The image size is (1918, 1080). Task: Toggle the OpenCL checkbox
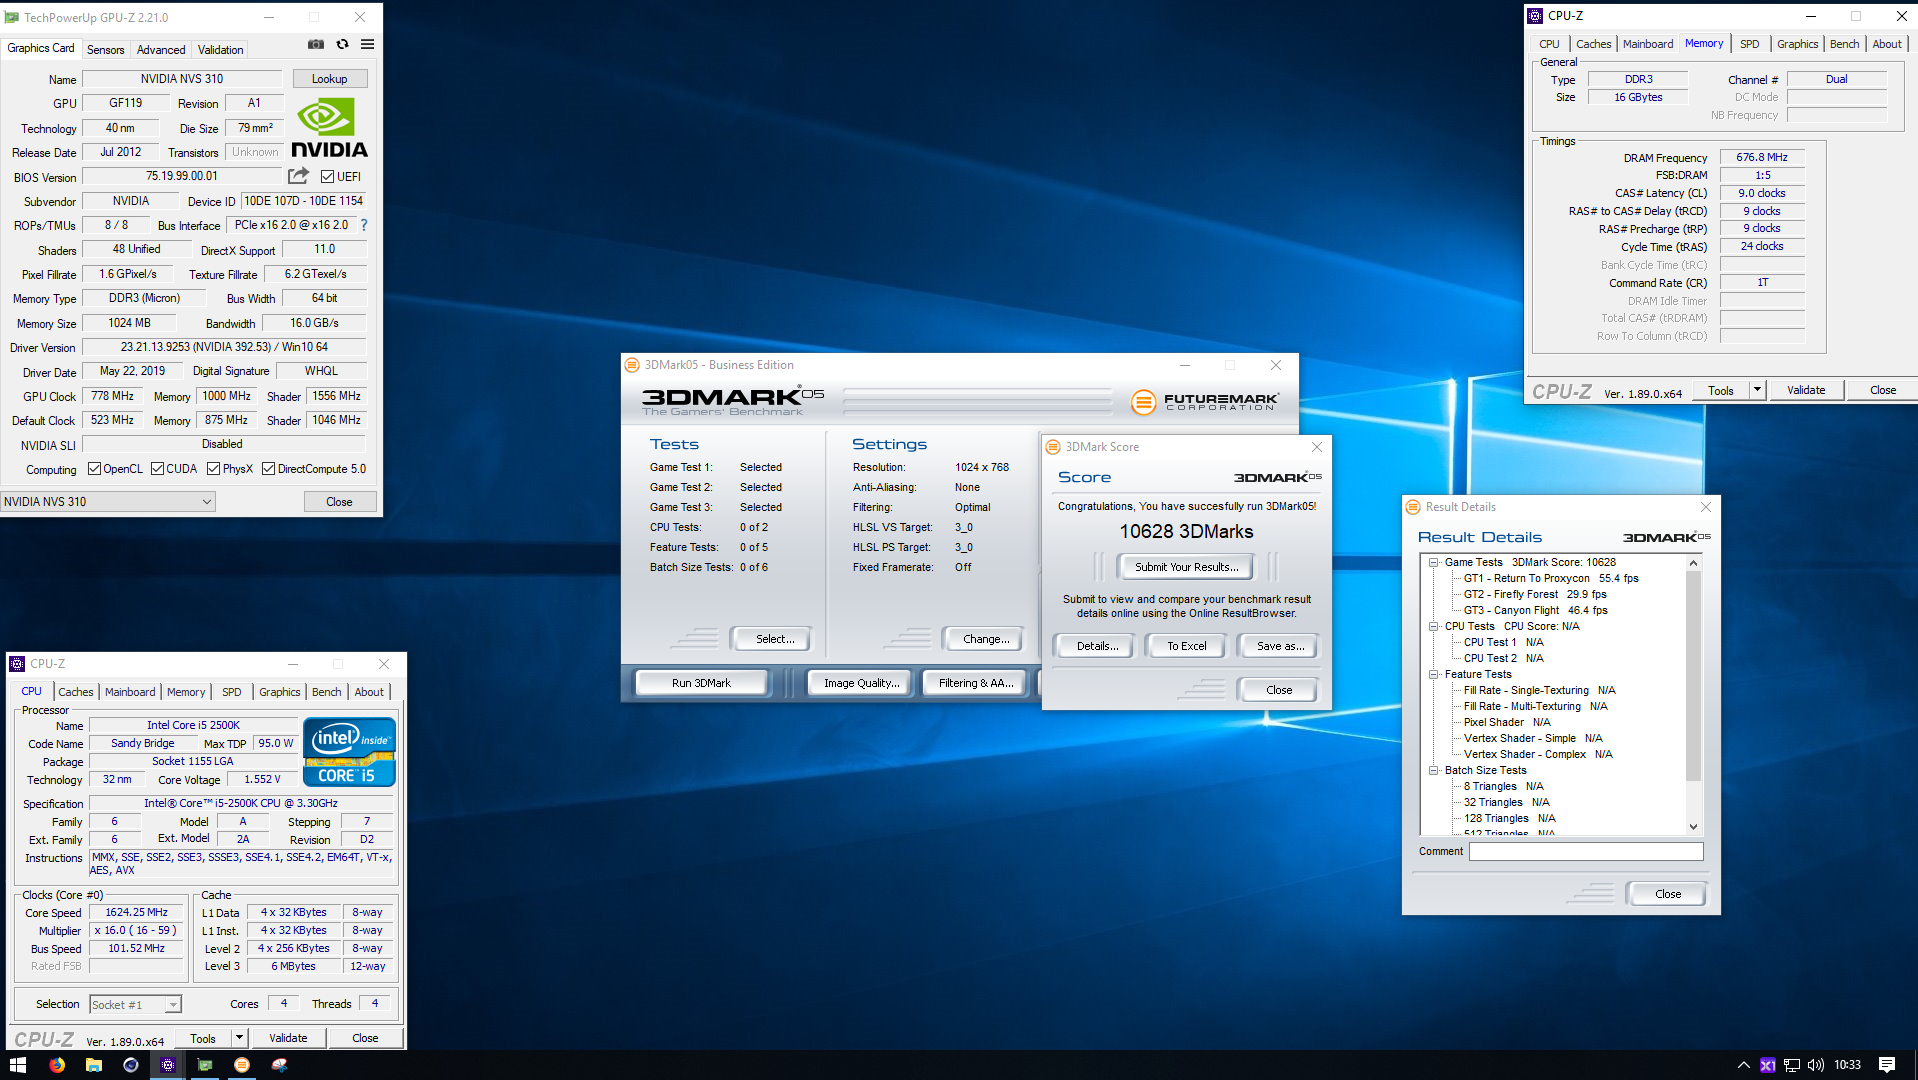pos(94,469)
